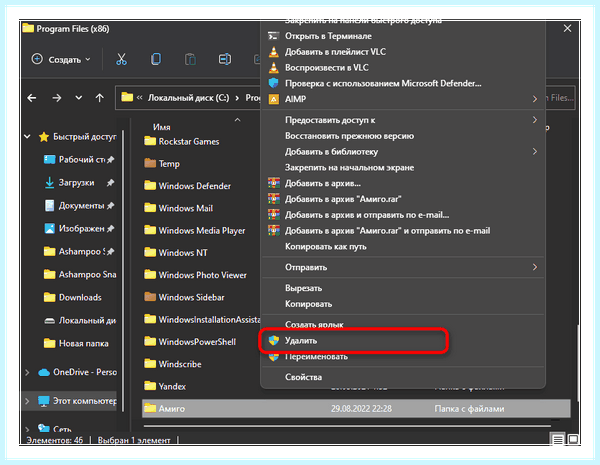Image resolution: width=600 pixels, height=465 pixels.
Task: Choose Открыть в Терминале menu item
Action: point(403,36)
